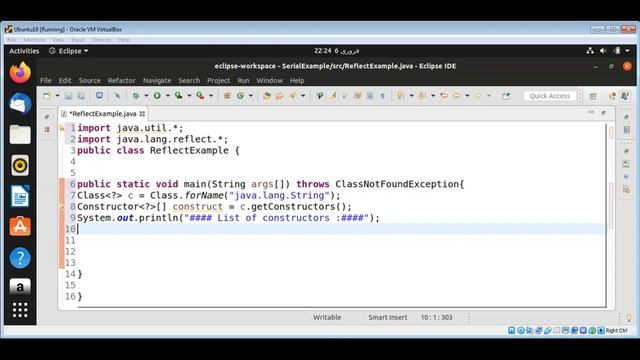Minimize the editor area
640x360 pixels.
(x=591, y=112)
